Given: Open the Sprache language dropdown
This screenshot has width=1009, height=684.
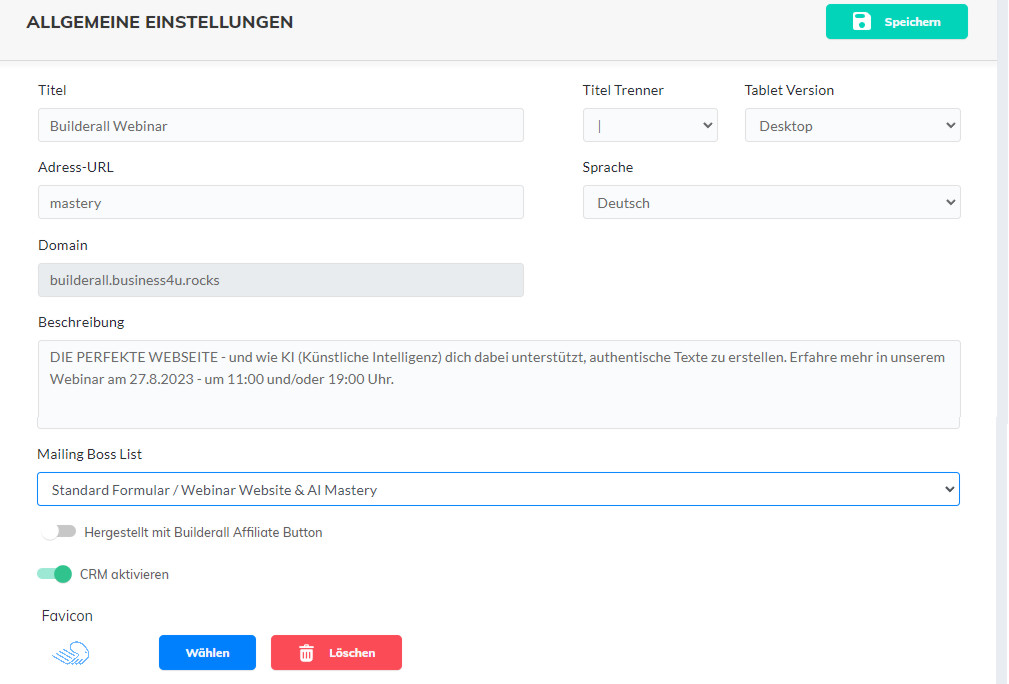Looking at the screenshot, I should pos(771,202).
